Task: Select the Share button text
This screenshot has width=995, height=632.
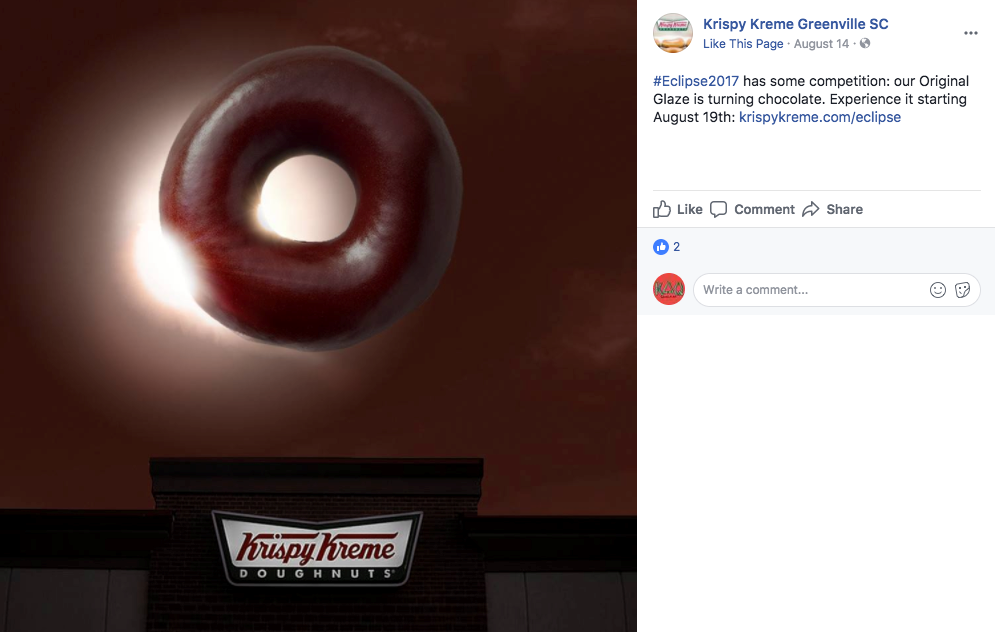Action: (844, 209)
